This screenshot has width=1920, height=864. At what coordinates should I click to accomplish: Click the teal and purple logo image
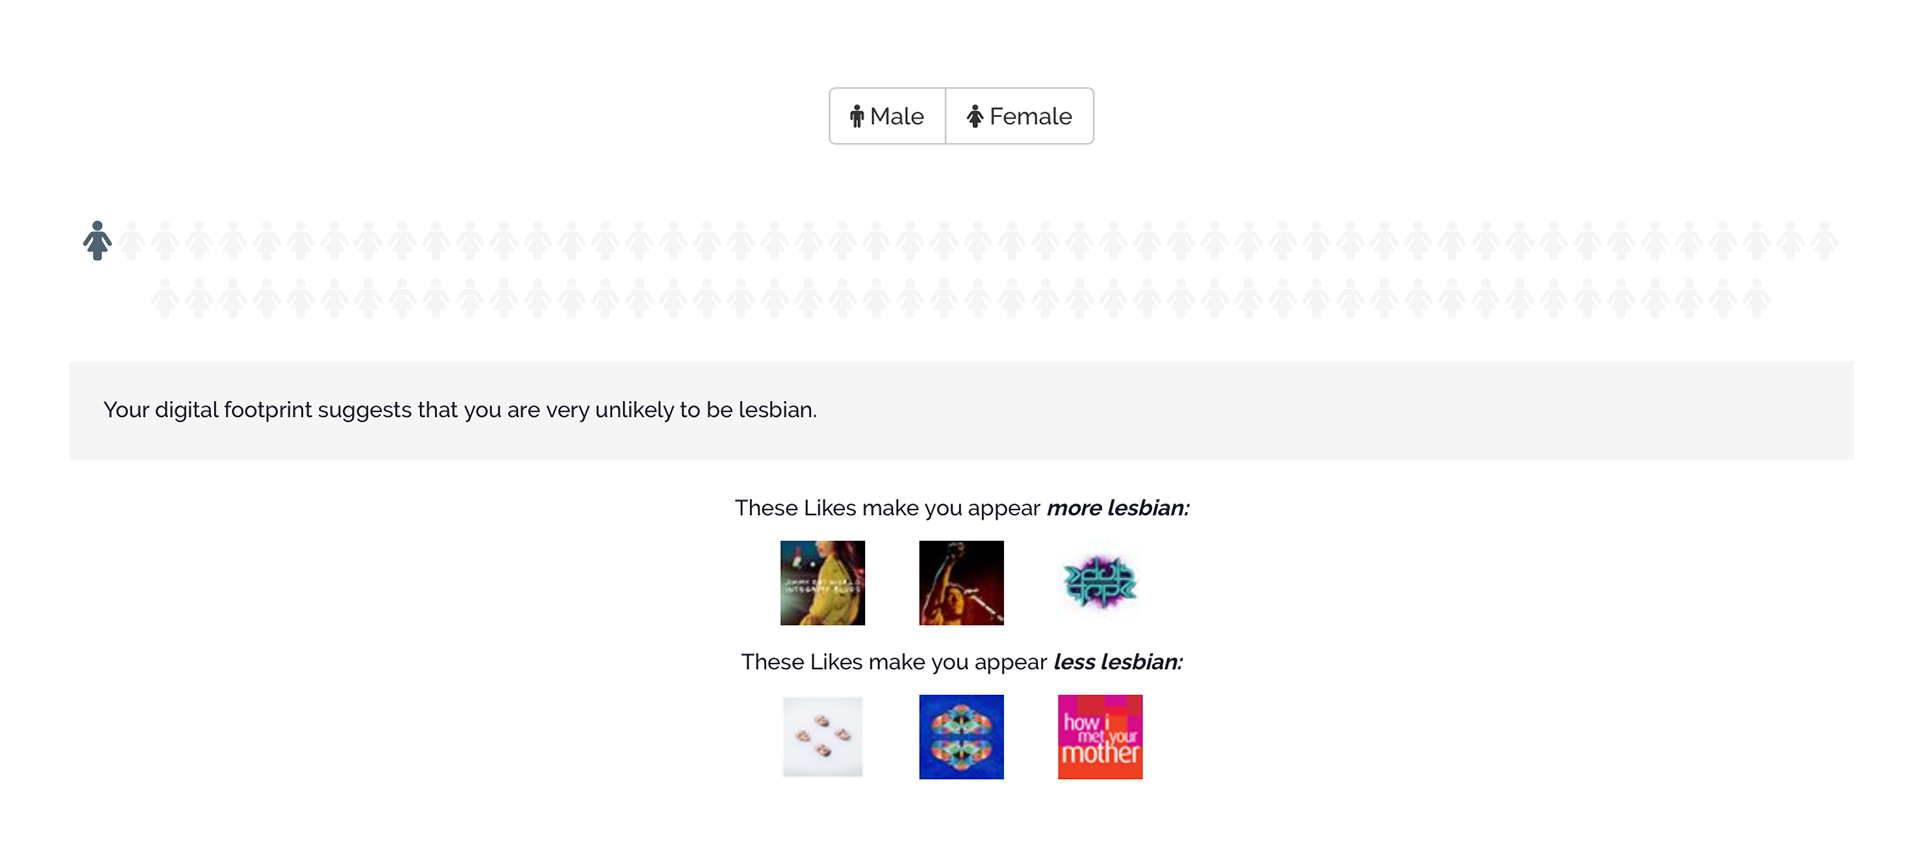(1100, 583)
